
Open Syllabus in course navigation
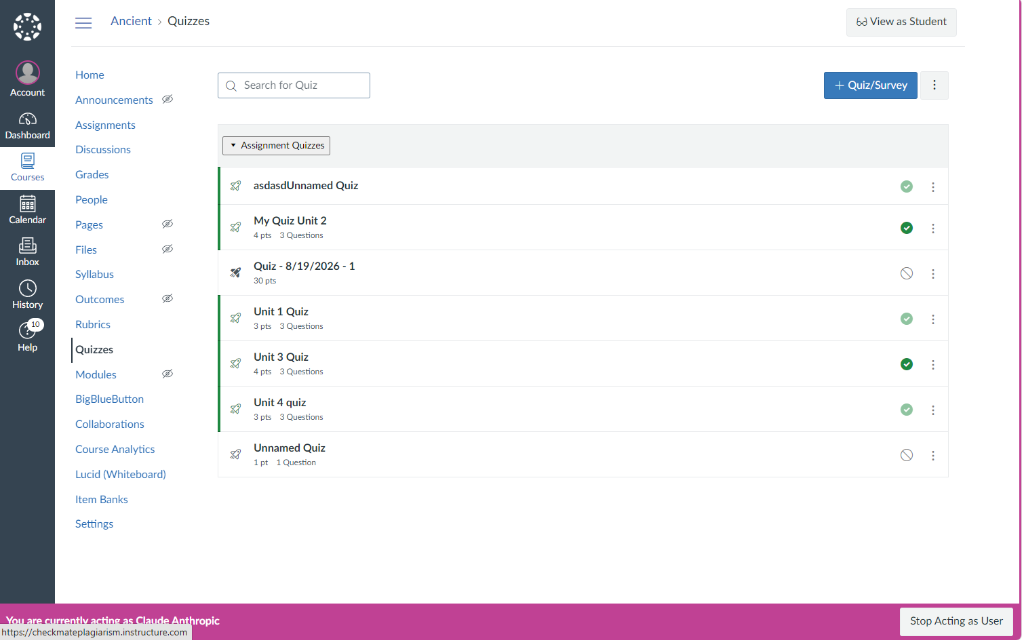pyautogui.click(x=95, y=274)
